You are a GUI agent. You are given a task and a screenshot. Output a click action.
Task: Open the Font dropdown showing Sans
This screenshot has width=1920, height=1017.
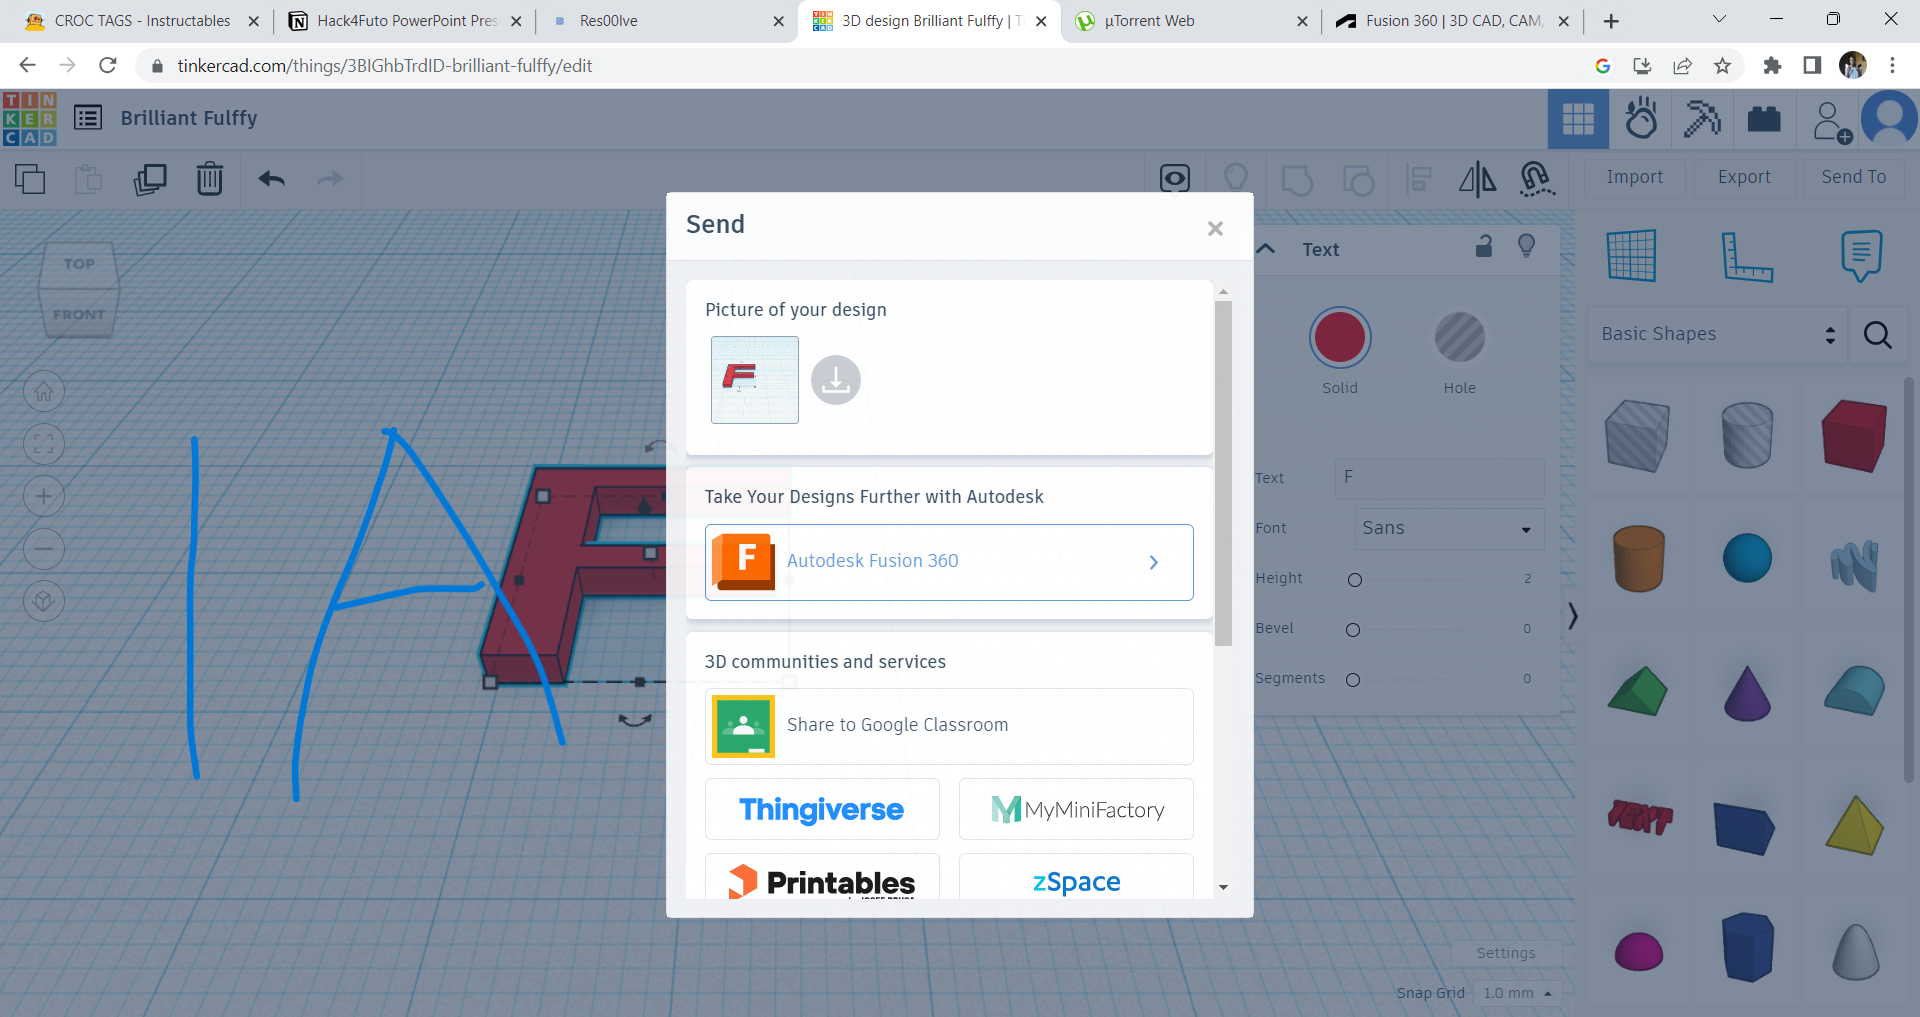click(1447, 528)
